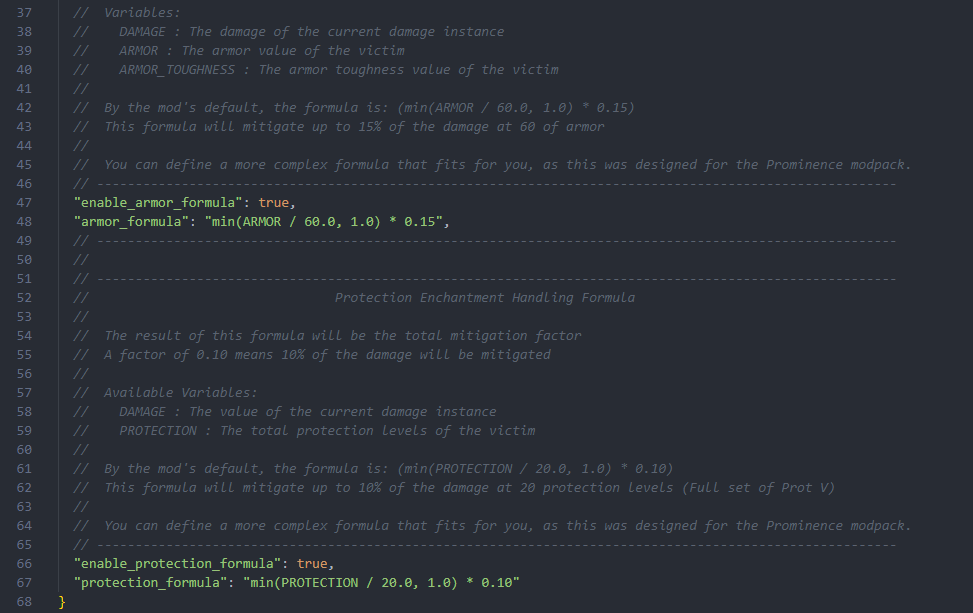This screenshot has height=613, width=973.
Task: Click line number 66 in the gutter
Action: (x=24, y=563)
